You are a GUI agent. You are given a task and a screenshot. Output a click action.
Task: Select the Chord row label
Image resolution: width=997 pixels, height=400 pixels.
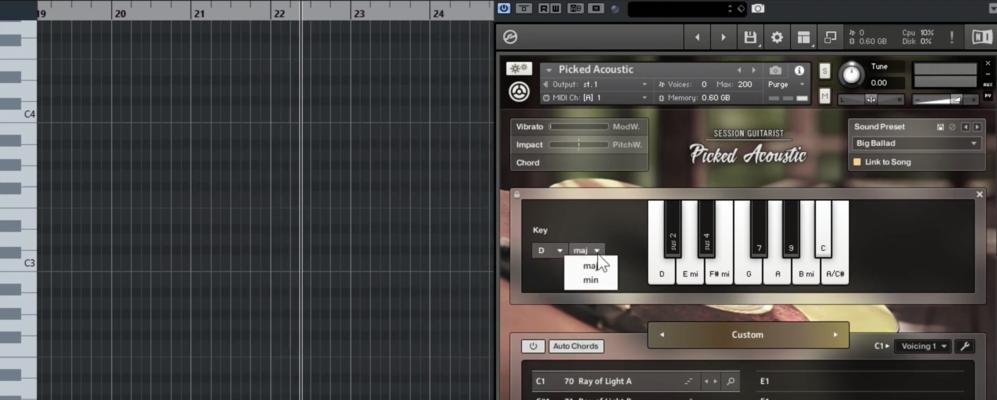click(x=528, y=163)
